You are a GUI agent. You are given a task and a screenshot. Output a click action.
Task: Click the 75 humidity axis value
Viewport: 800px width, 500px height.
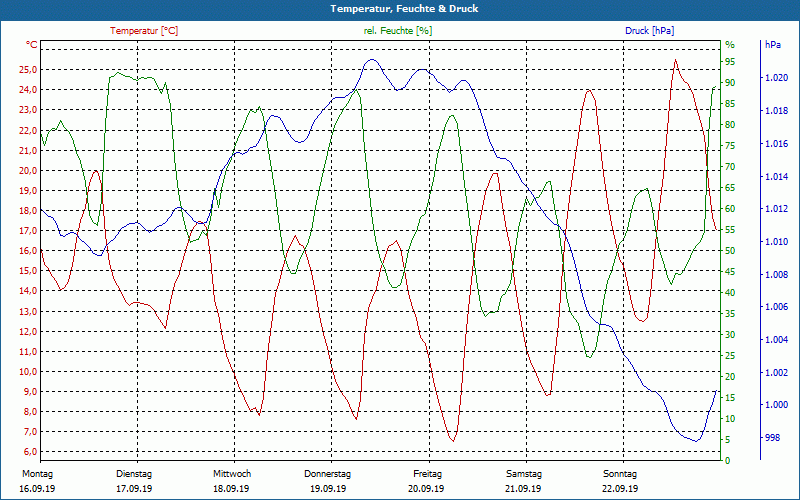(730, 146)
